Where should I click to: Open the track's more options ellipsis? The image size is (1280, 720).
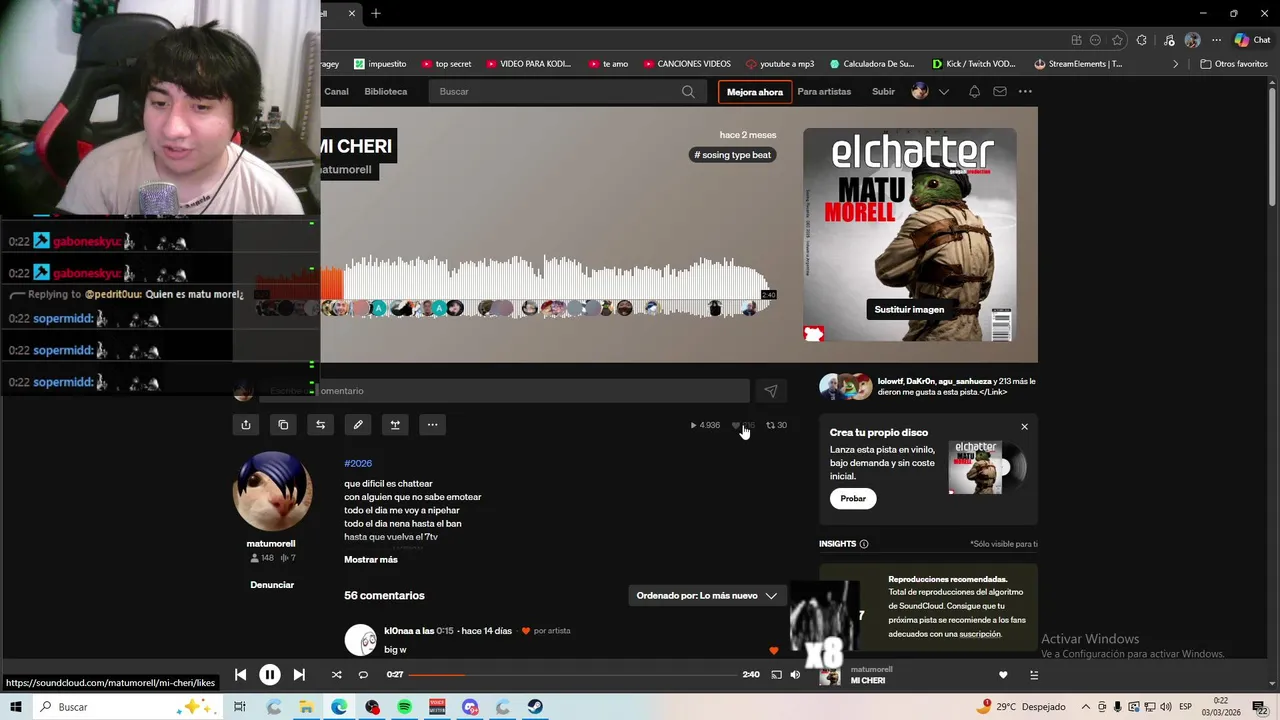432,425
